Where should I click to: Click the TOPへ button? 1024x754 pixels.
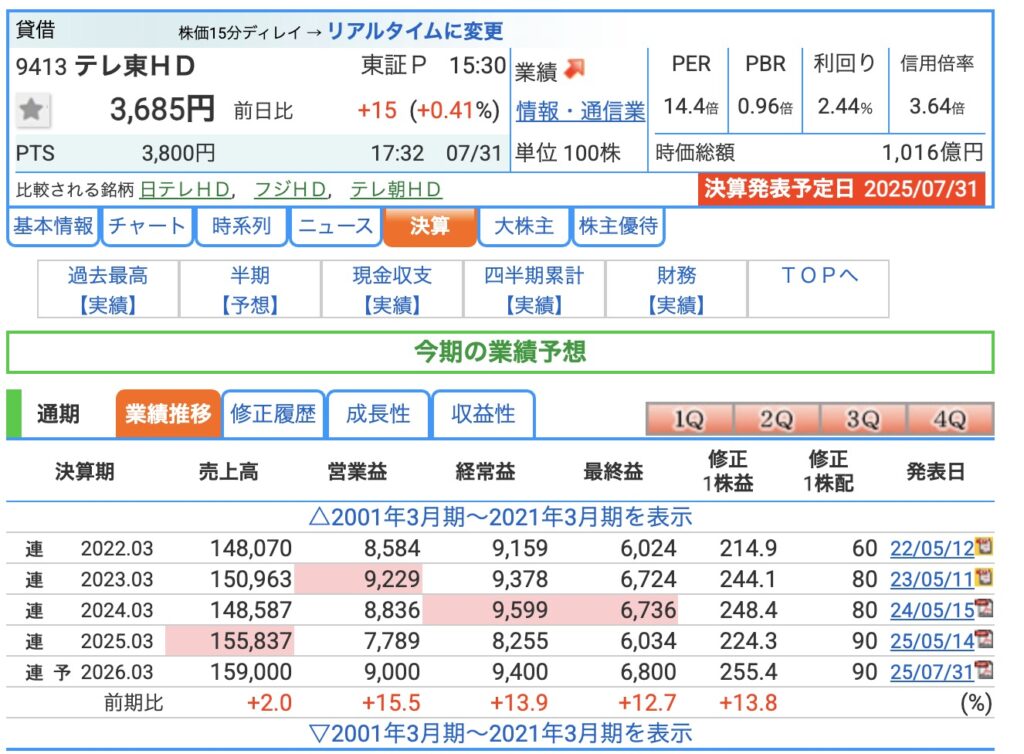[x=818, y=289]
